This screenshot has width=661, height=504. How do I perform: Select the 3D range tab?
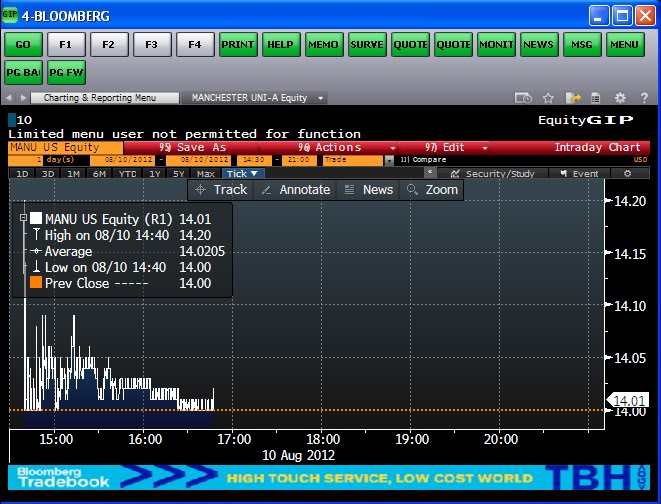(x=48, y=174)
